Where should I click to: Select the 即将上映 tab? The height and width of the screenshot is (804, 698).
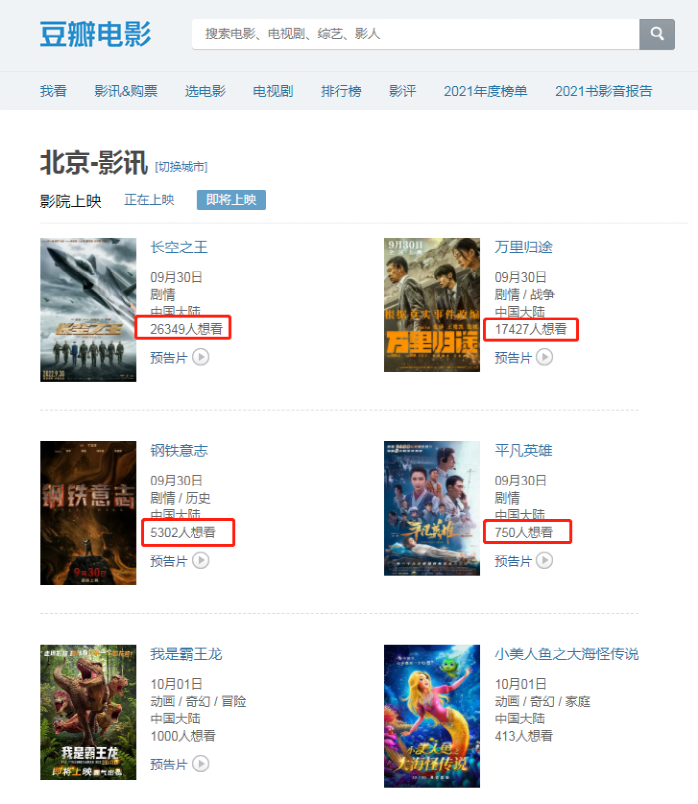tap(231, 199)
